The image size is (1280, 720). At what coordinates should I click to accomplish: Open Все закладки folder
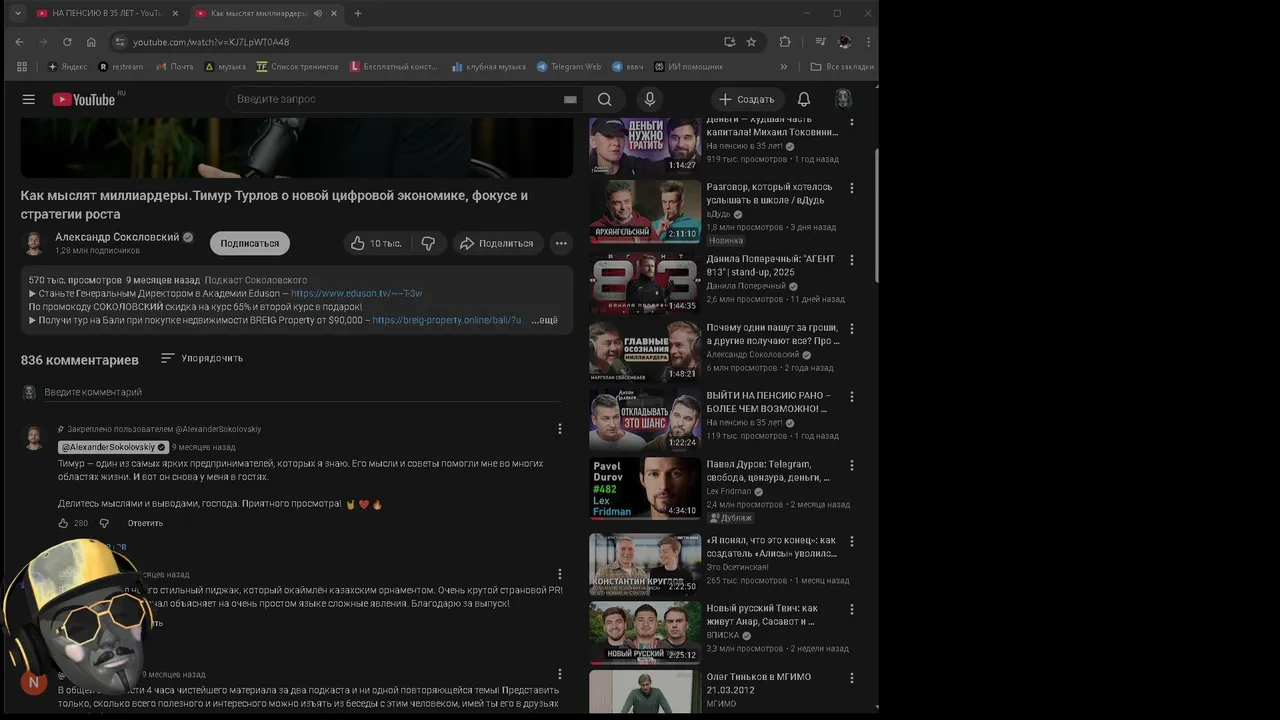pos(842,67)
